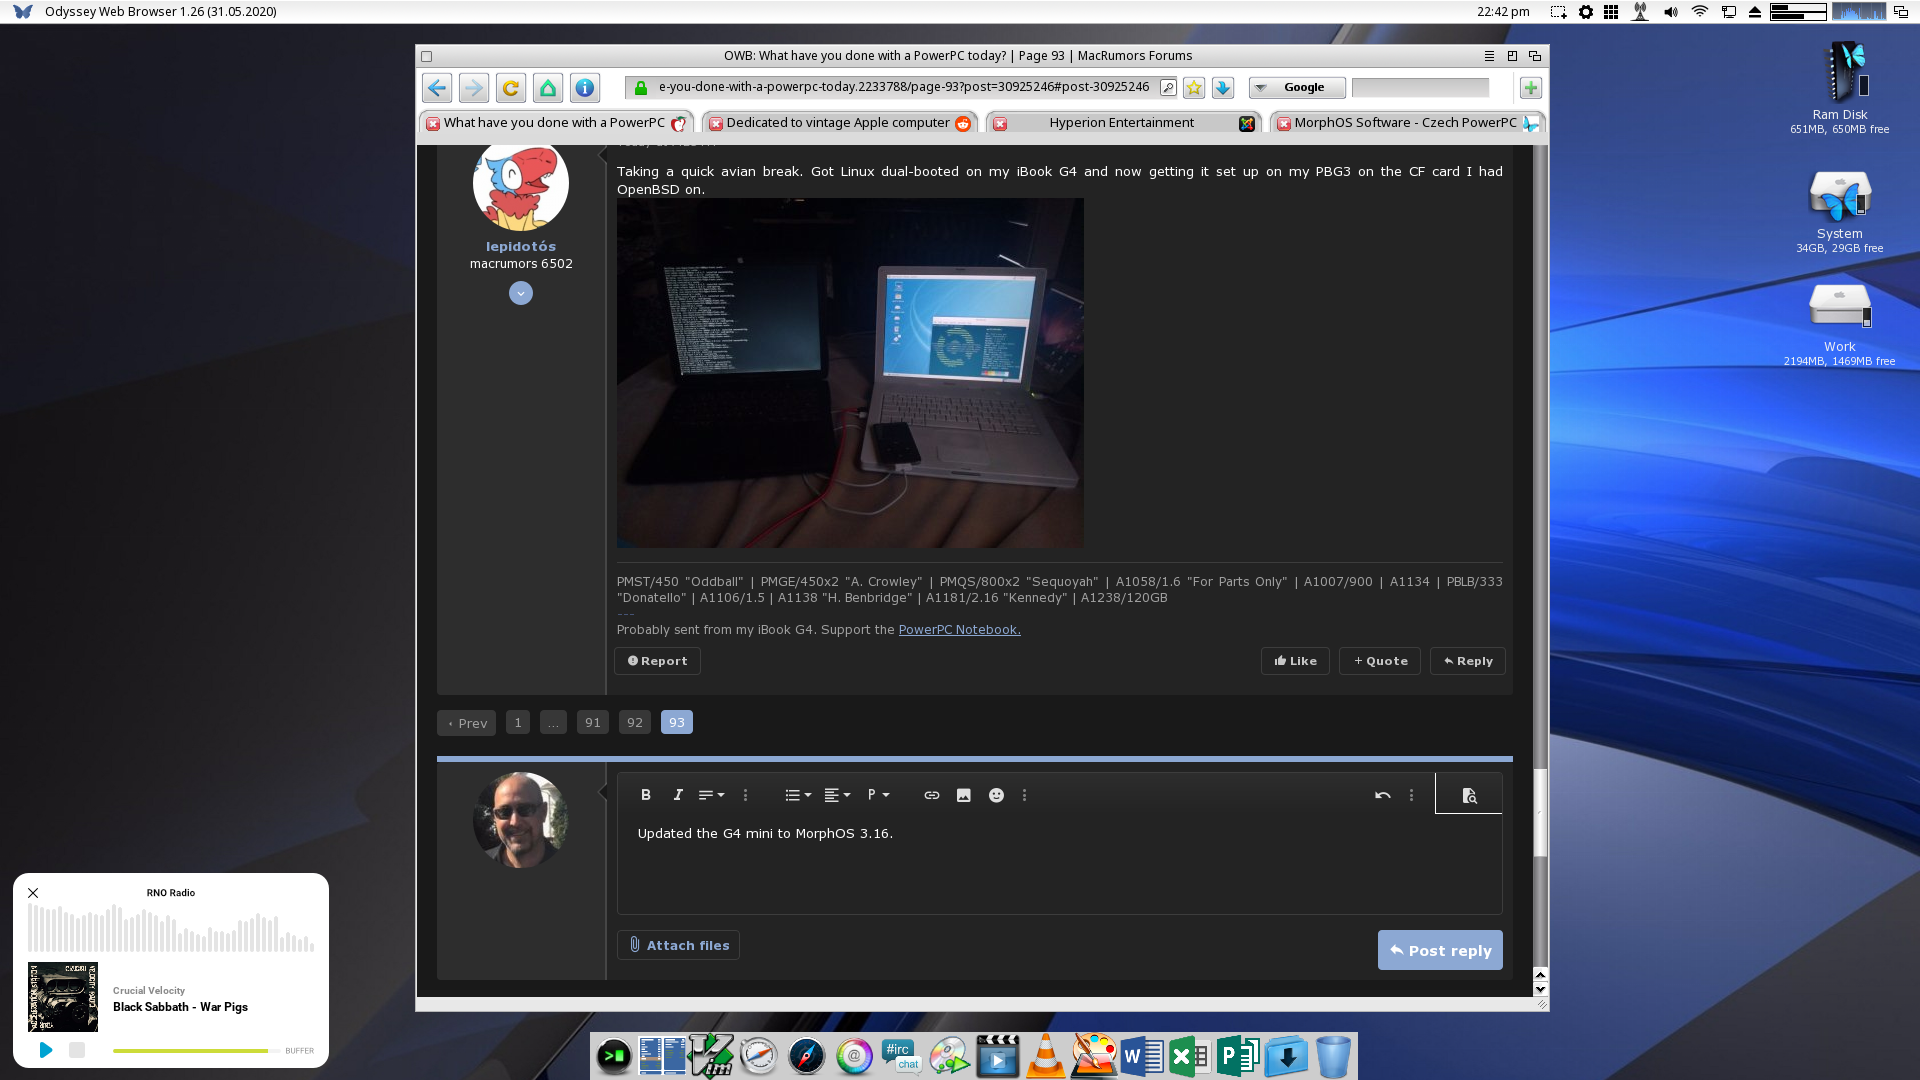Toggle bold formatting in reply editor
This screenshot has height=1080, width=1920.
pos(646,795)
